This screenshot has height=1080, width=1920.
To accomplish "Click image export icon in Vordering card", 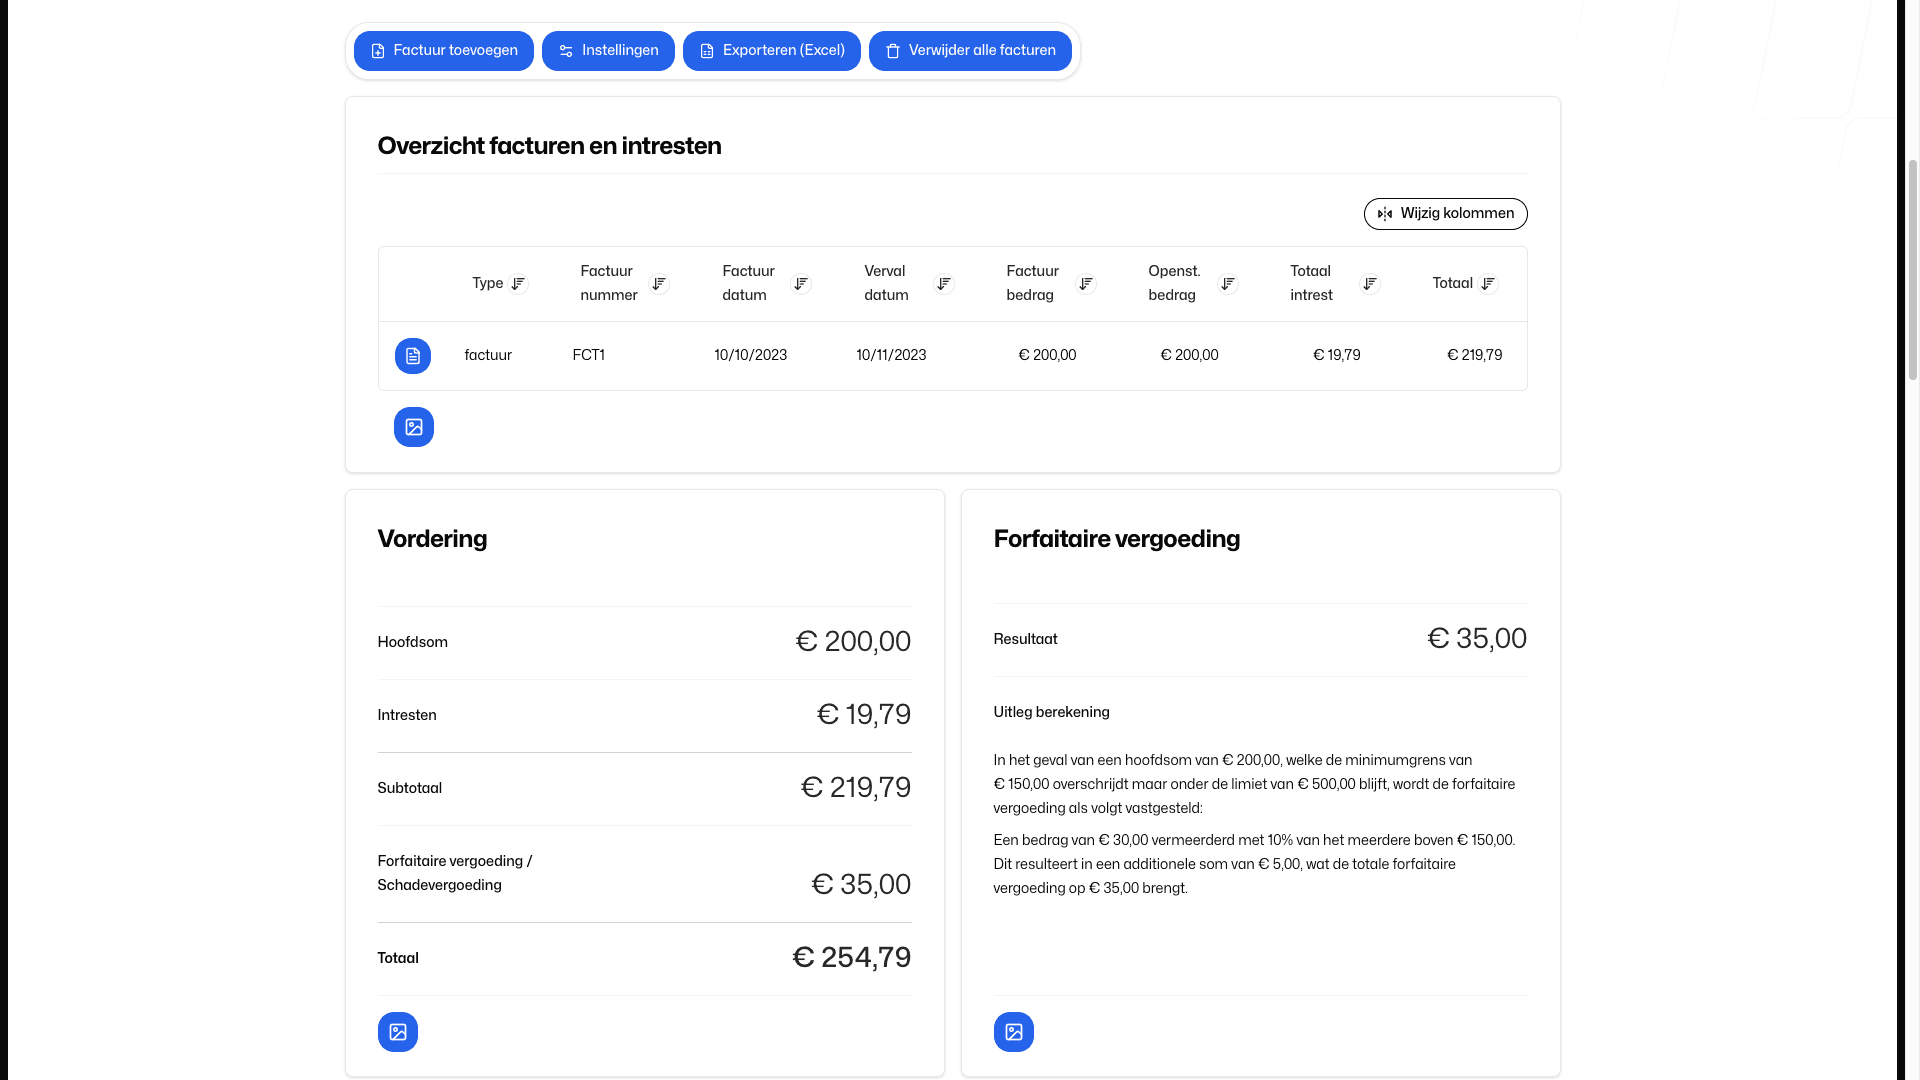I will (397, 1032).
